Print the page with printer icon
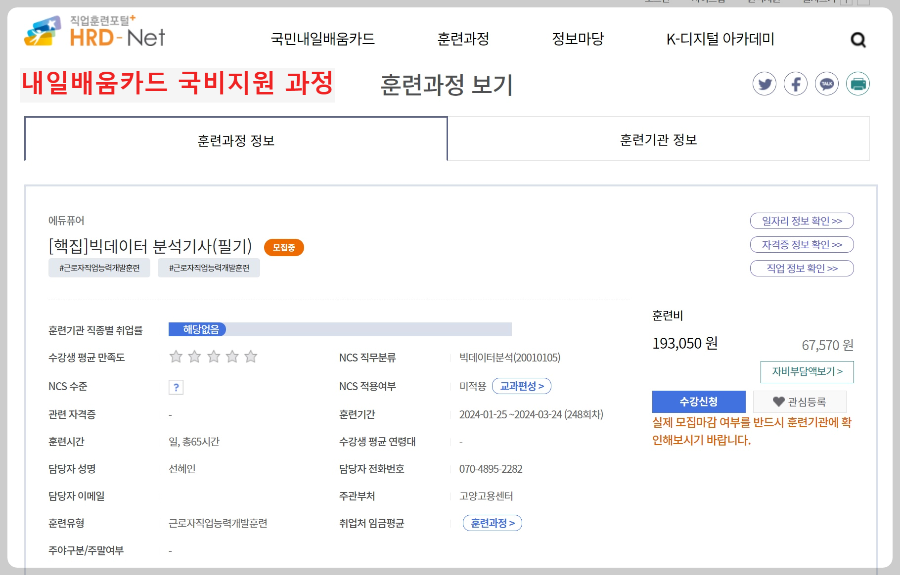This screenshot has width=900, height=575. pos(858,84)
